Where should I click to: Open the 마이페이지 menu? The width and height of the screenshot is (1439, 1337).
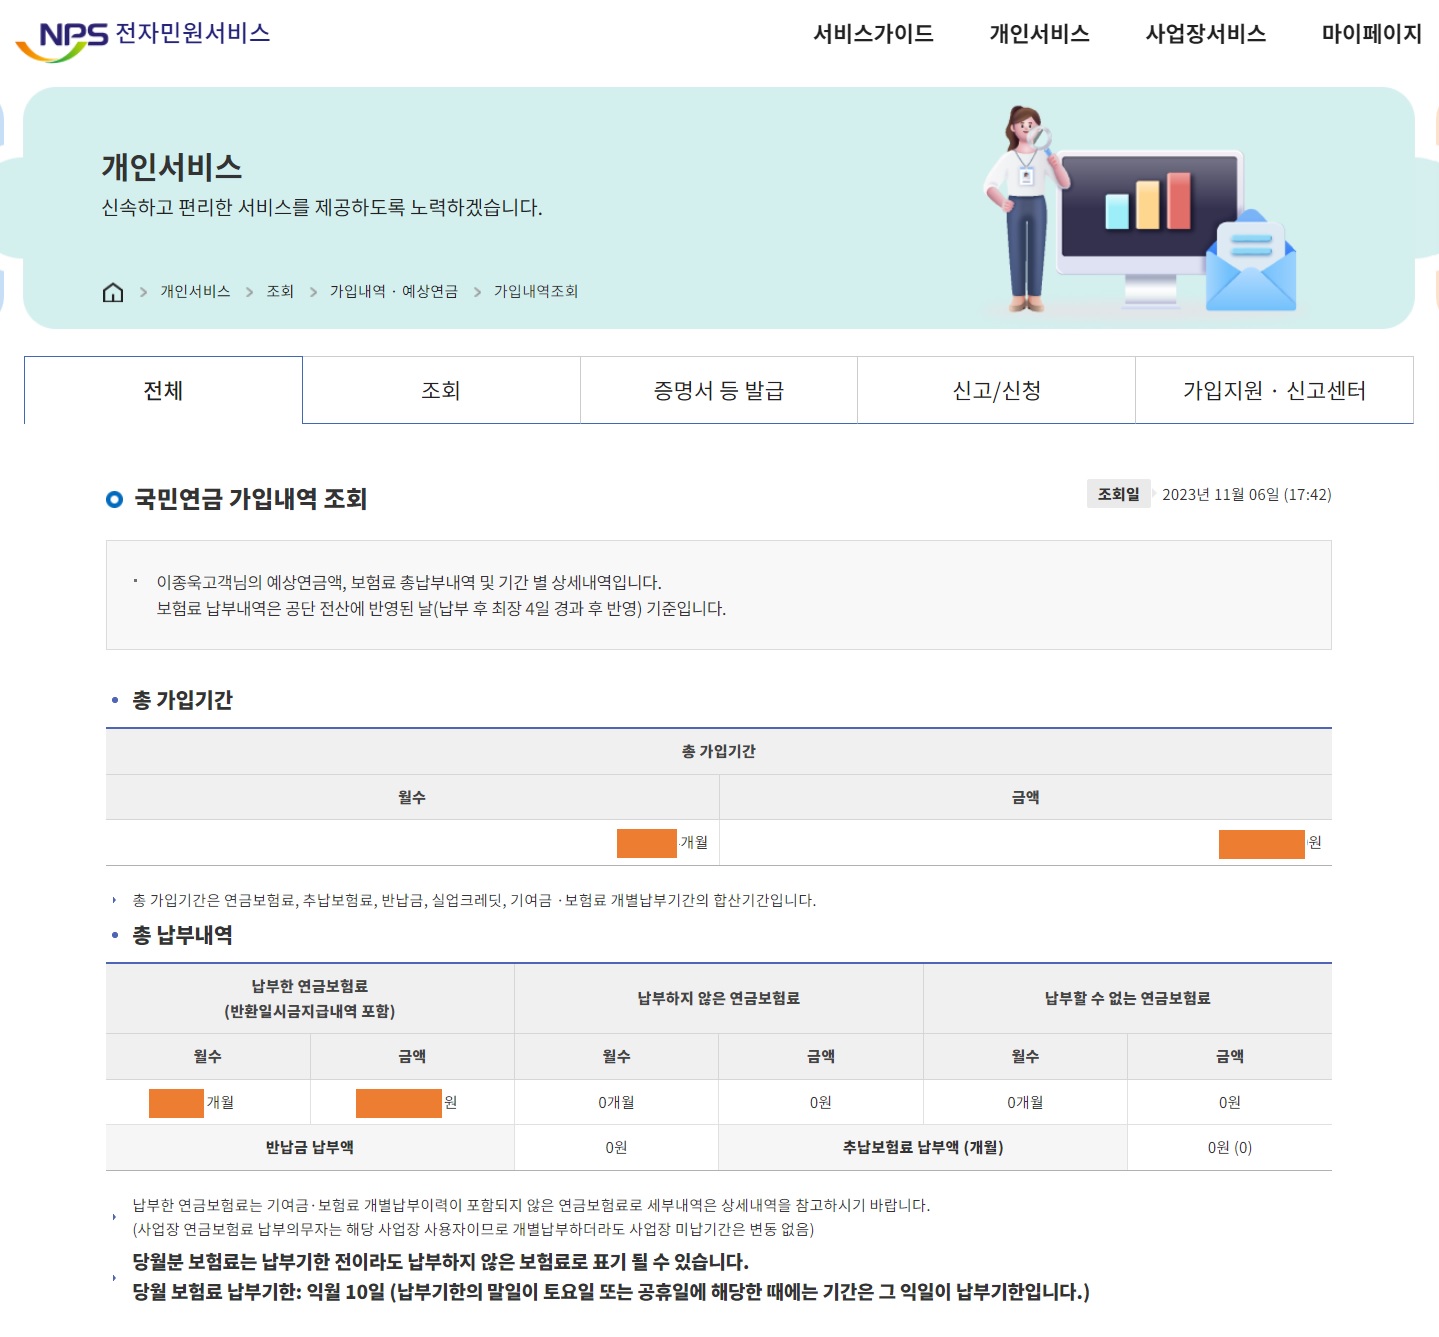click(1372, 33)
